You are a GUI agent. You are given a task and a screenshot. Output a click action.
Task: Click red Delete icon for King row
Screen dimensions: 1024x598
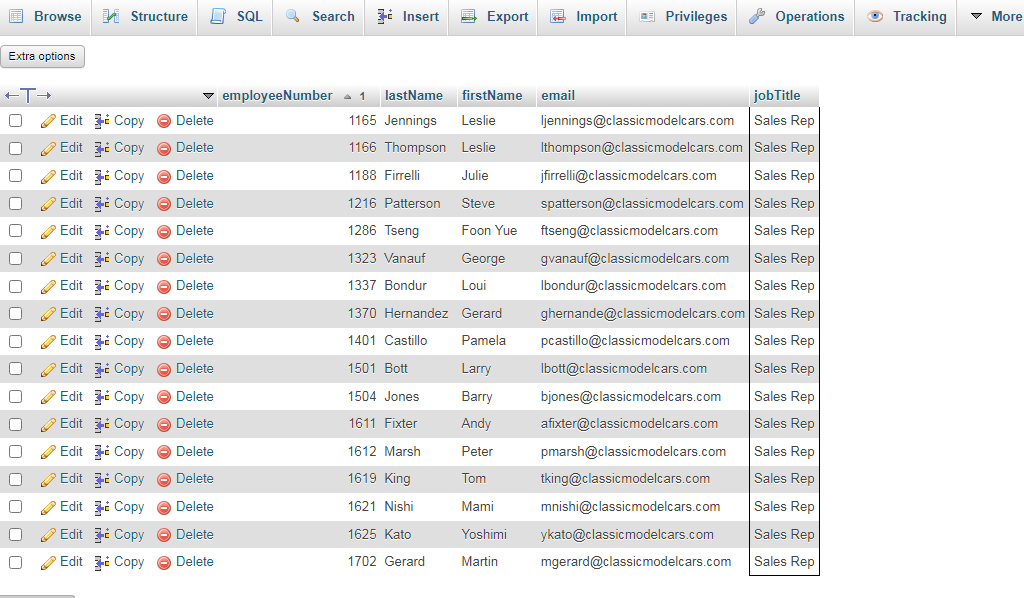pos(164,479)
